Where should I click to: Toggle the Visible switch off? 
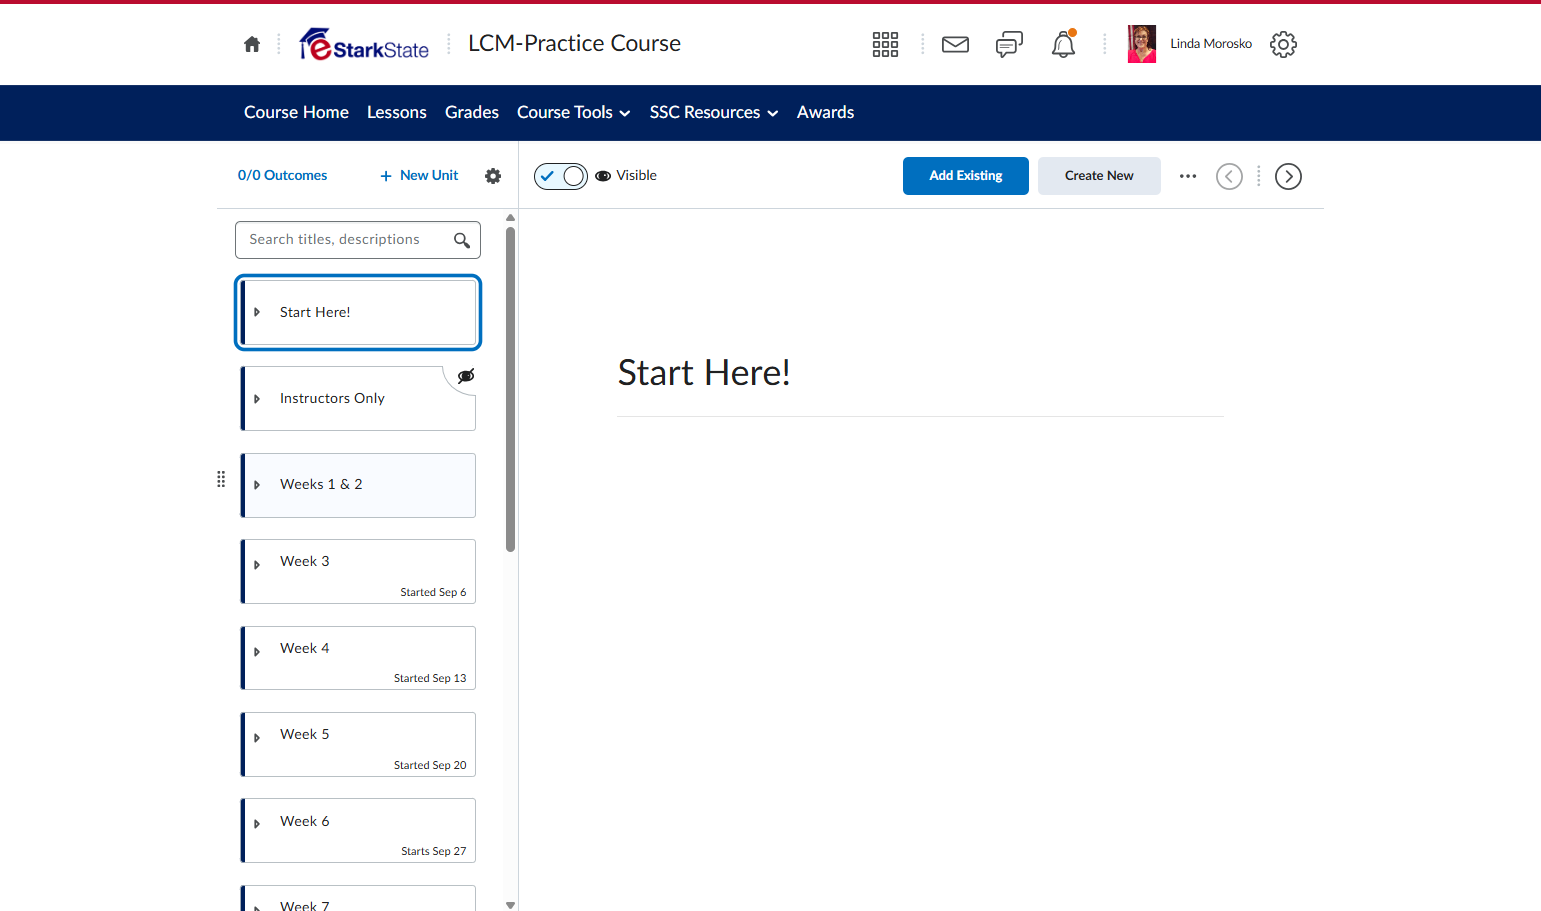(561, 176)
